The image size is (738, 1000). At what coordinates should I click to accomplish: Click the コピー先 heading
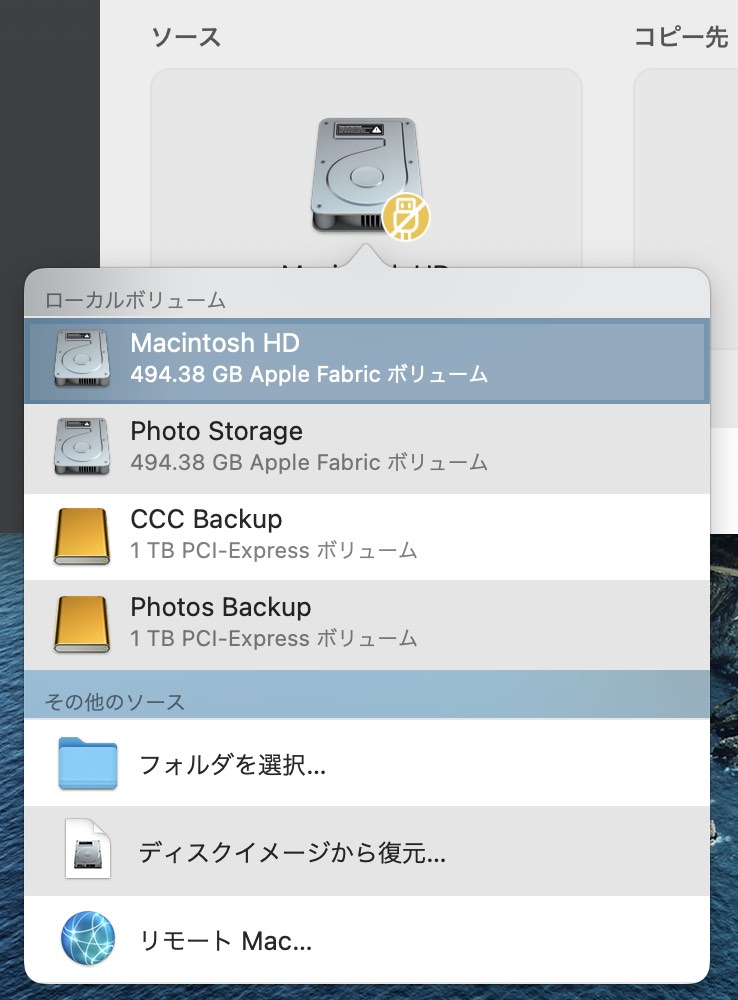[x=681, y=37]
